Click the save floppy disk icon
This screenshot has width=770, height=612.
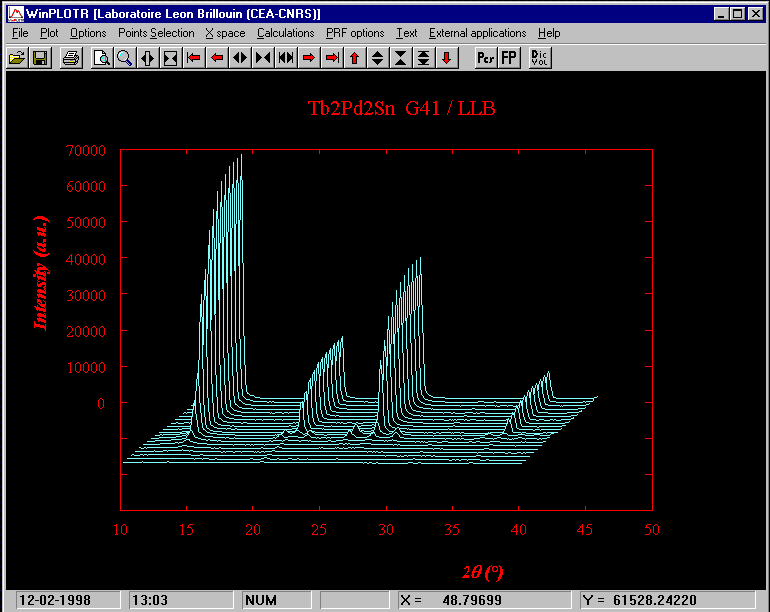(40, 58)
